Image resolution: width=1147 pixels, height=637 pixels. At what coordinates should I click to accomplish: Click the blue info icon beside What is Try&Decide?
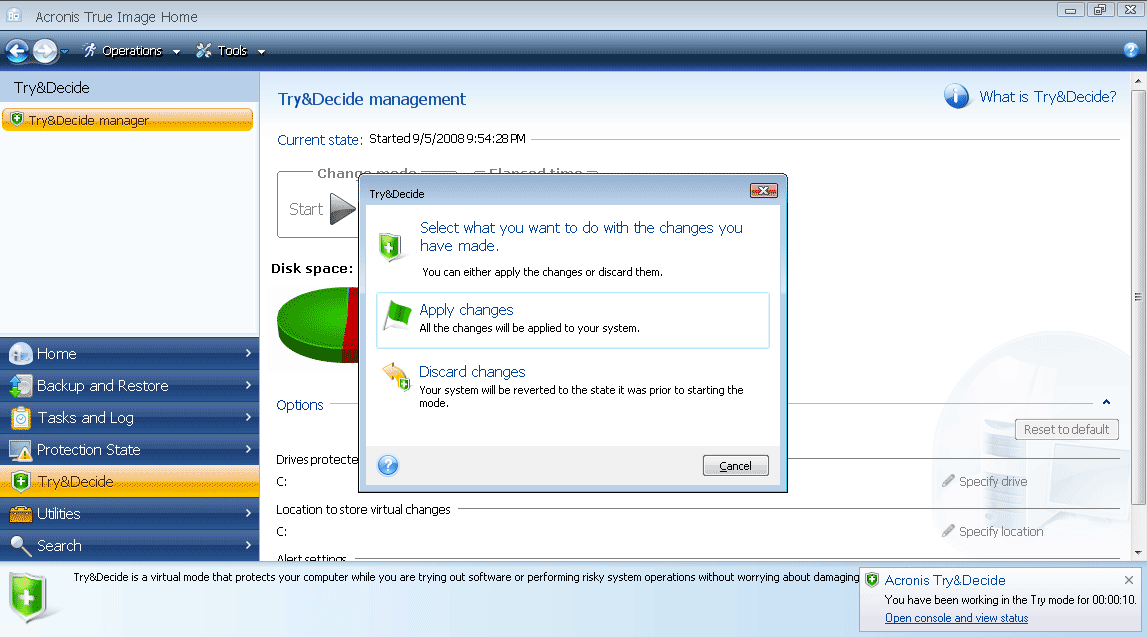click(956, 96)
